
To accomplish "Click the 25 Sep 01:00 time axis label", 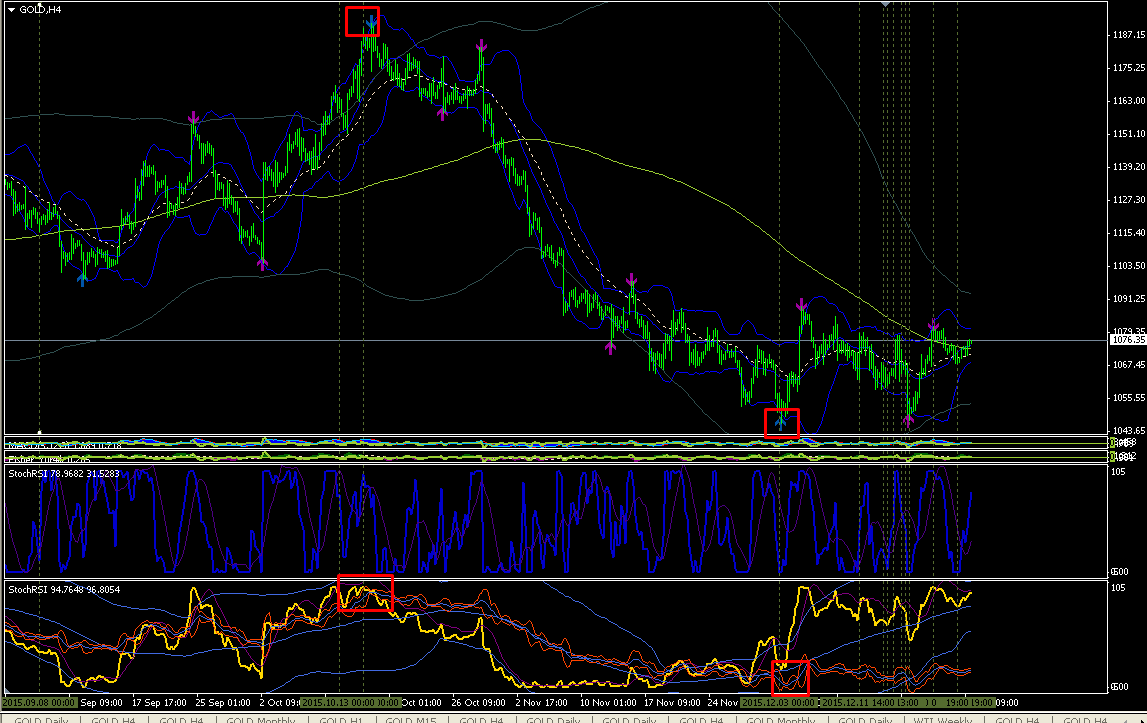I will pos(223,703).
